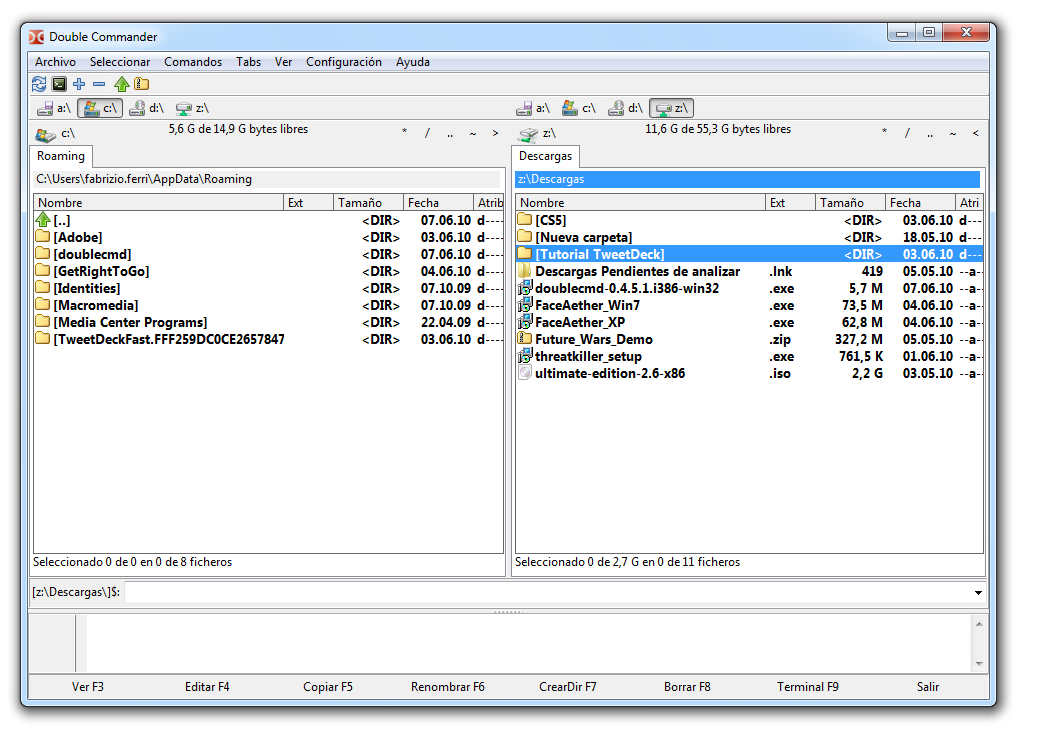1049x754 pixels.
Task: Click left panel c:\ drive icon
Action: tap(45, 135)
